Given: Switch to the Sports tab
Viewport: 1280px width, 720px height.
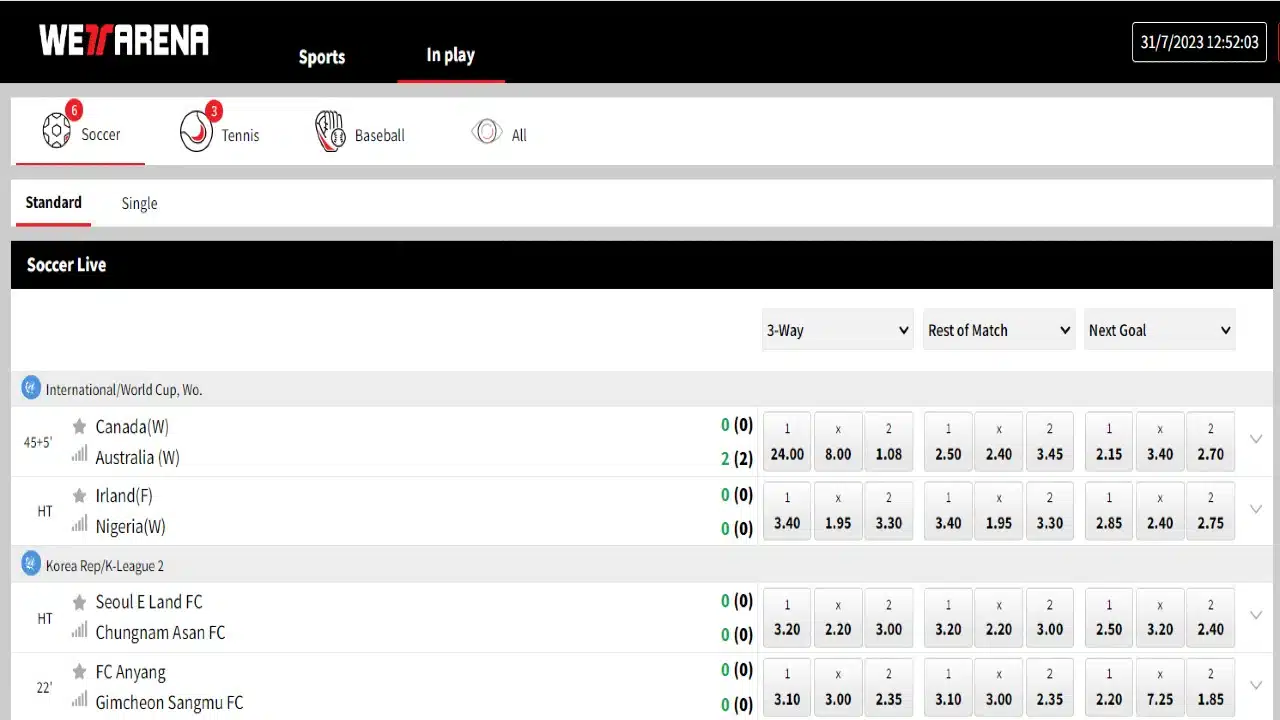Looking at the screenshot, I should (x=322, y=57).
